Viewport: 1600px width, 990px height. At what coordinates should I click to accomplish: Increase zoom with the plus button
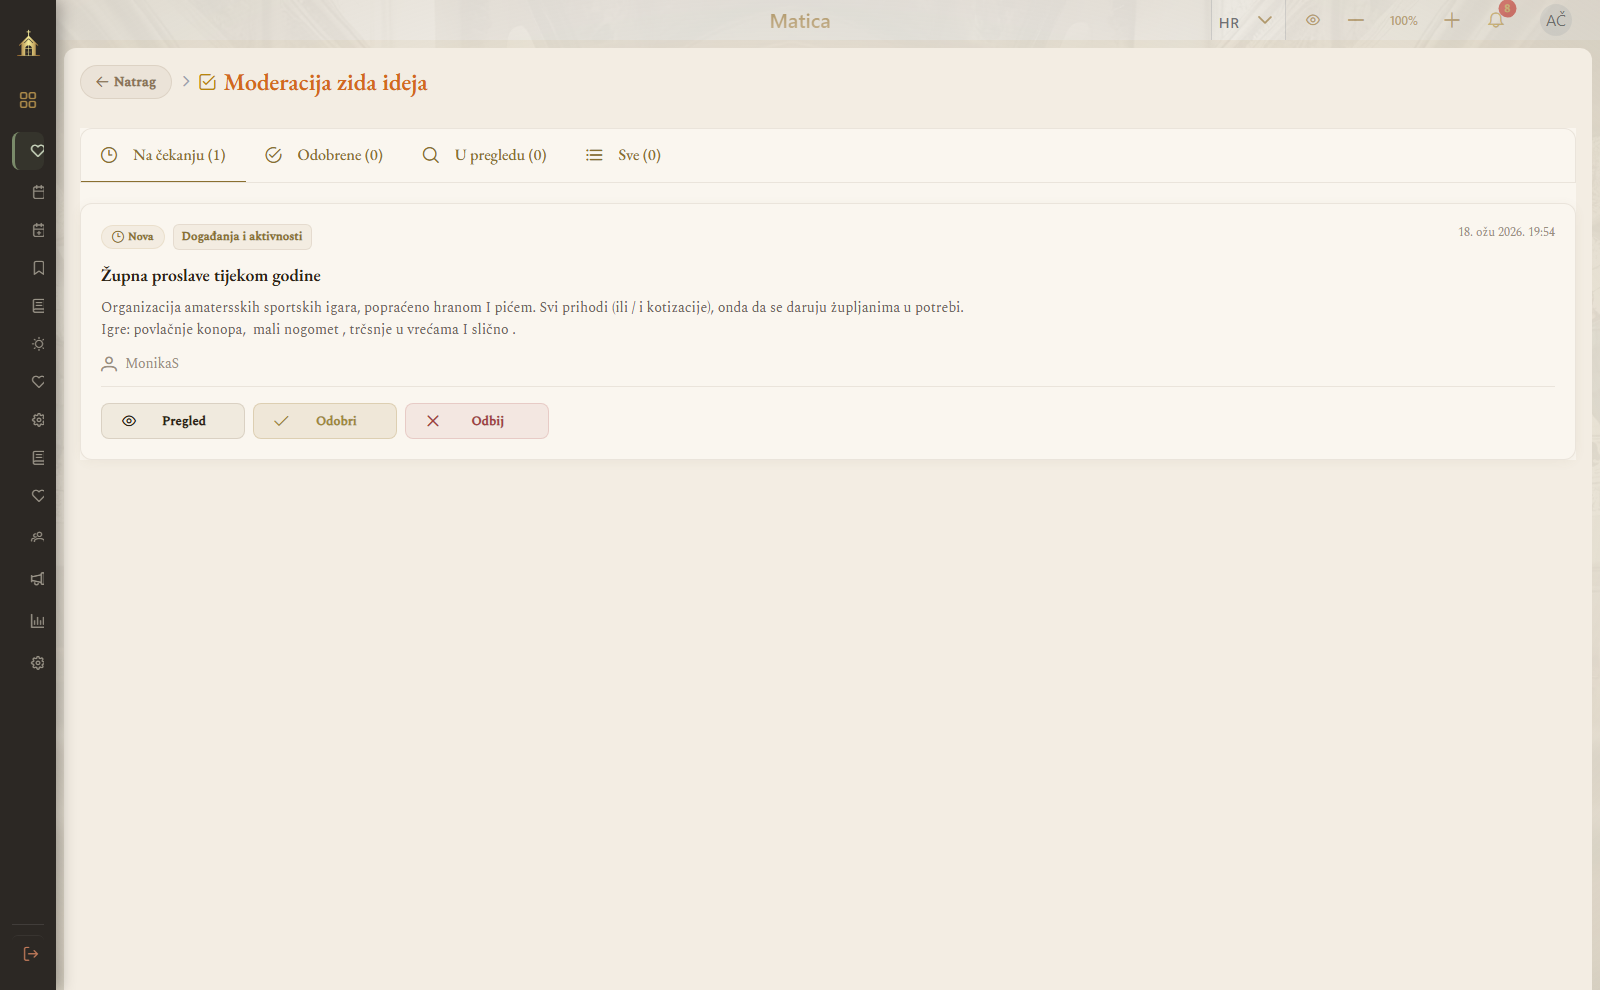click(x=1452, y=20)
